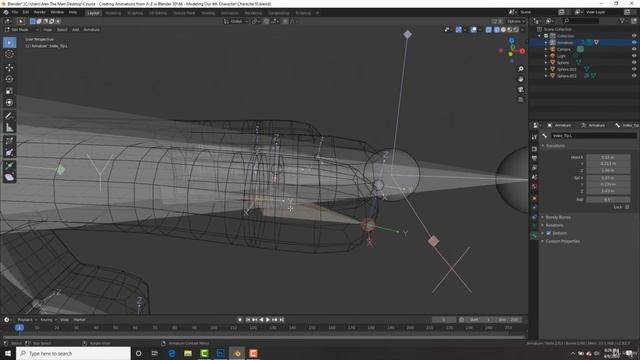Screen dimensions: 640x360
Task: Select the Transform tool
Action: pyautogui.click(x=9, y=103)
